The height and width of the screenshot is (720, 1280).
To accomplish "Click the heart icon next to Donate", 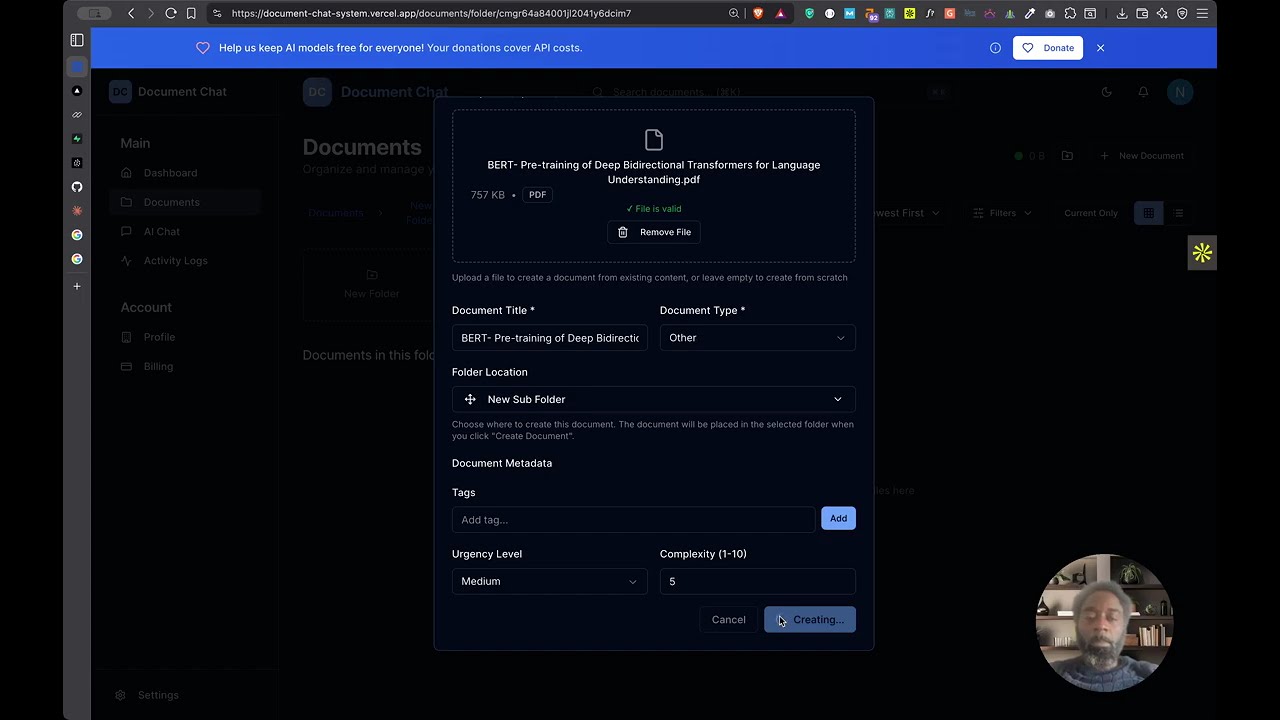I will (1027, 47).
